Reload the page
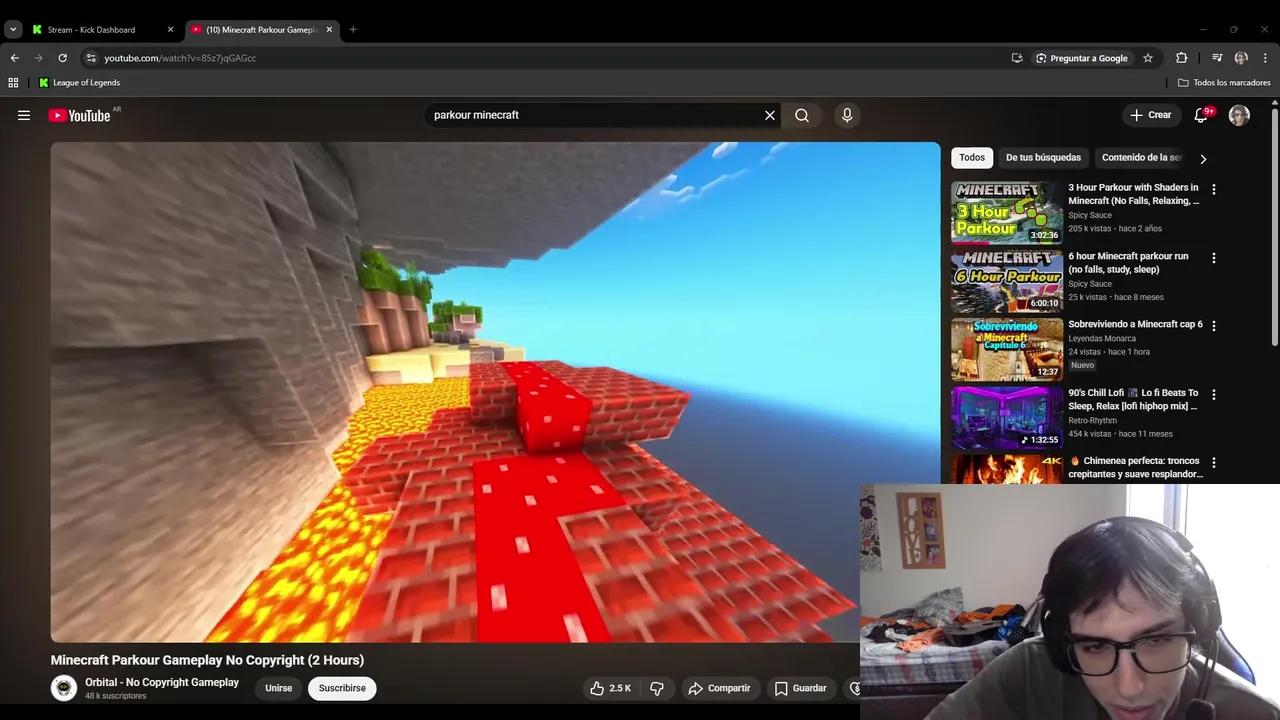This screenshot has height=720, width=1280. click(x=63, y=58)
